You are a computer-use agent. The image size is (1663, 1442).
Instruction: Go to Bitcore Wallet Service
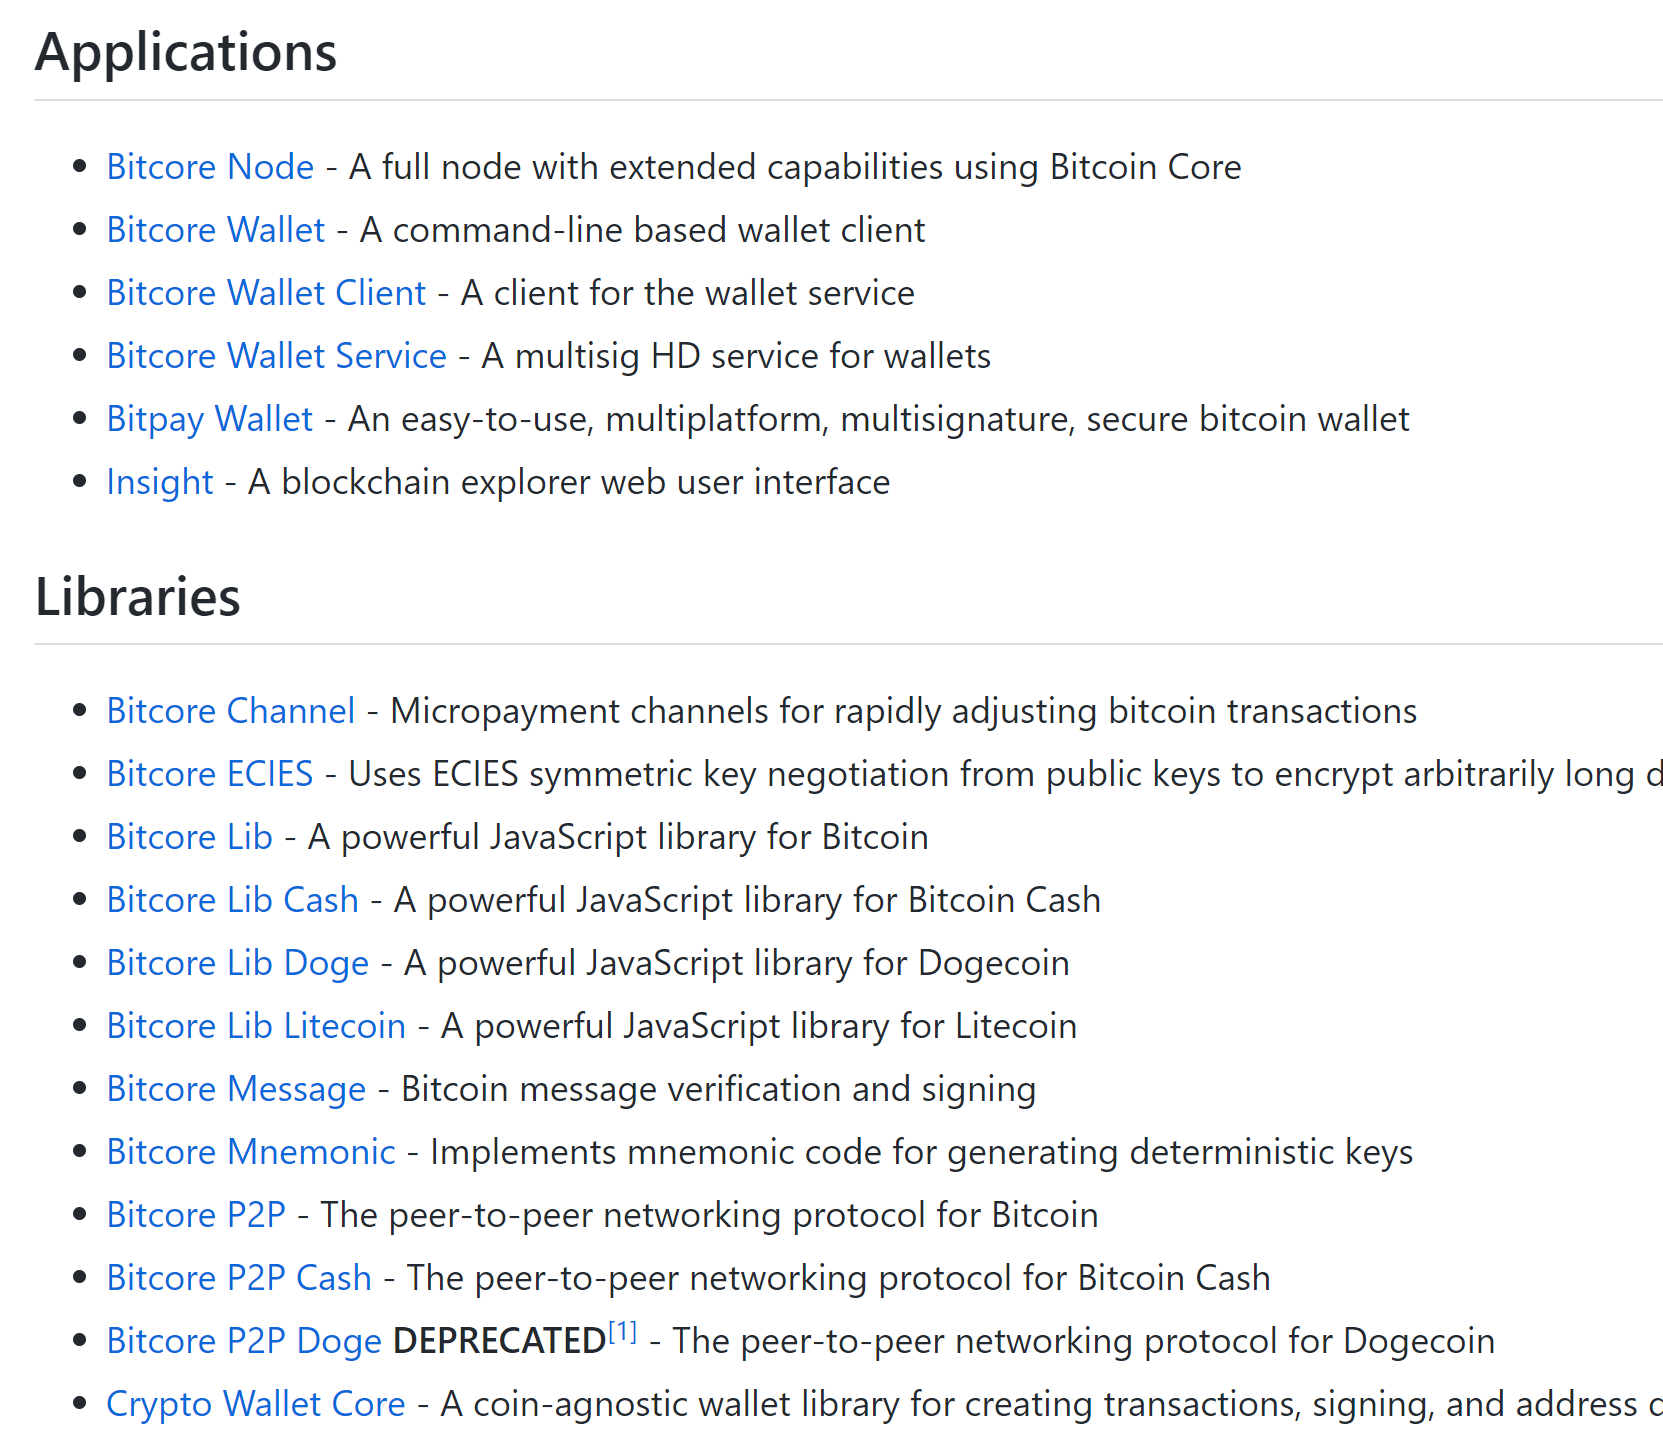276,356
